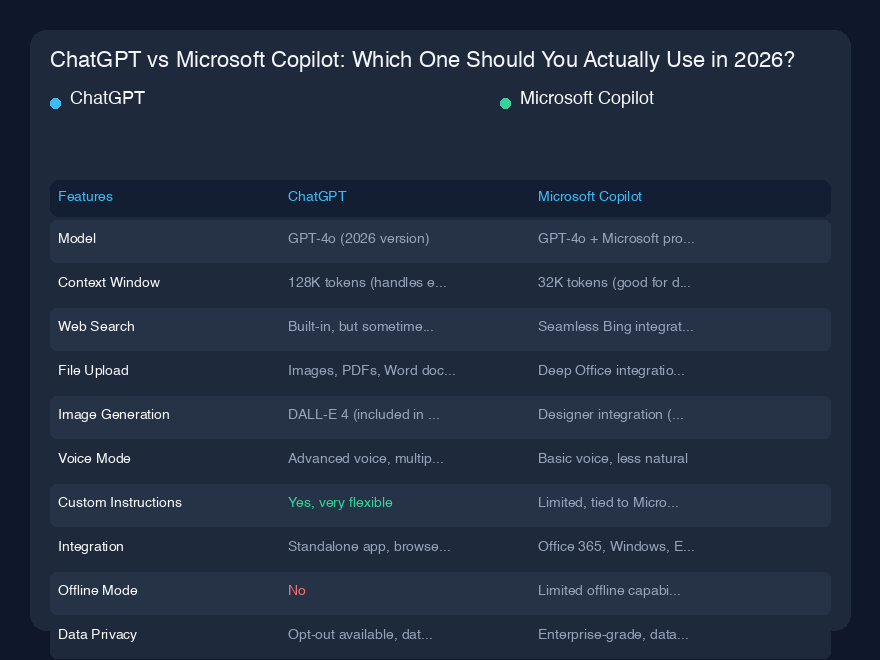Click the 'GPT-4o + Microsoft pro...' cell
The height and width of the screenshot is (660, 880).
point(616,239)
